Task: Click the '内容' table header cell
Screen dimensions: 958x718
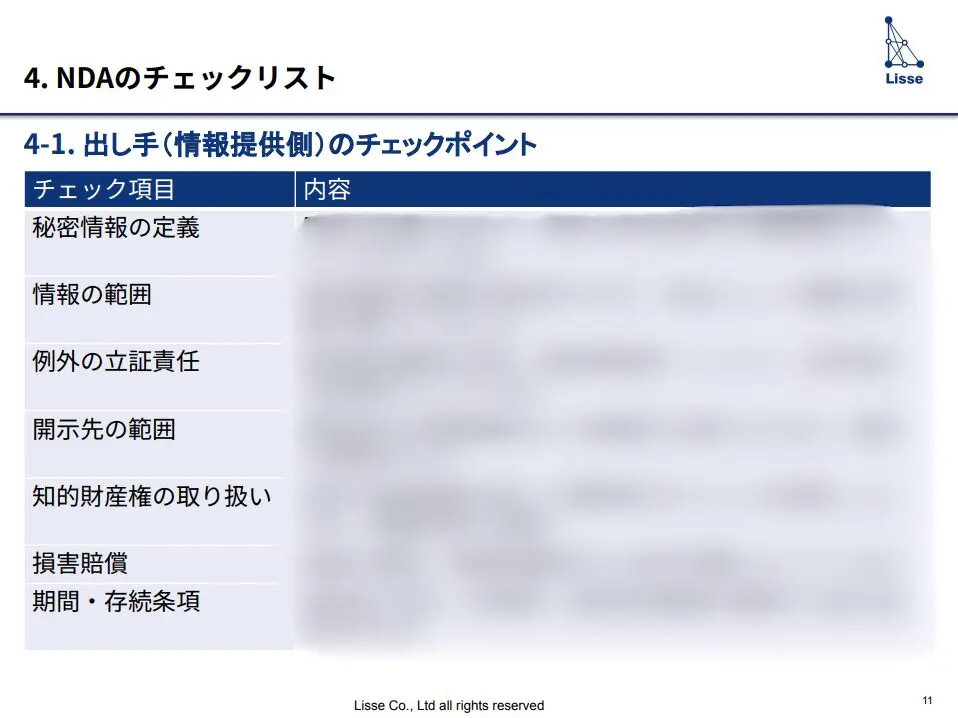Action: 327,189
